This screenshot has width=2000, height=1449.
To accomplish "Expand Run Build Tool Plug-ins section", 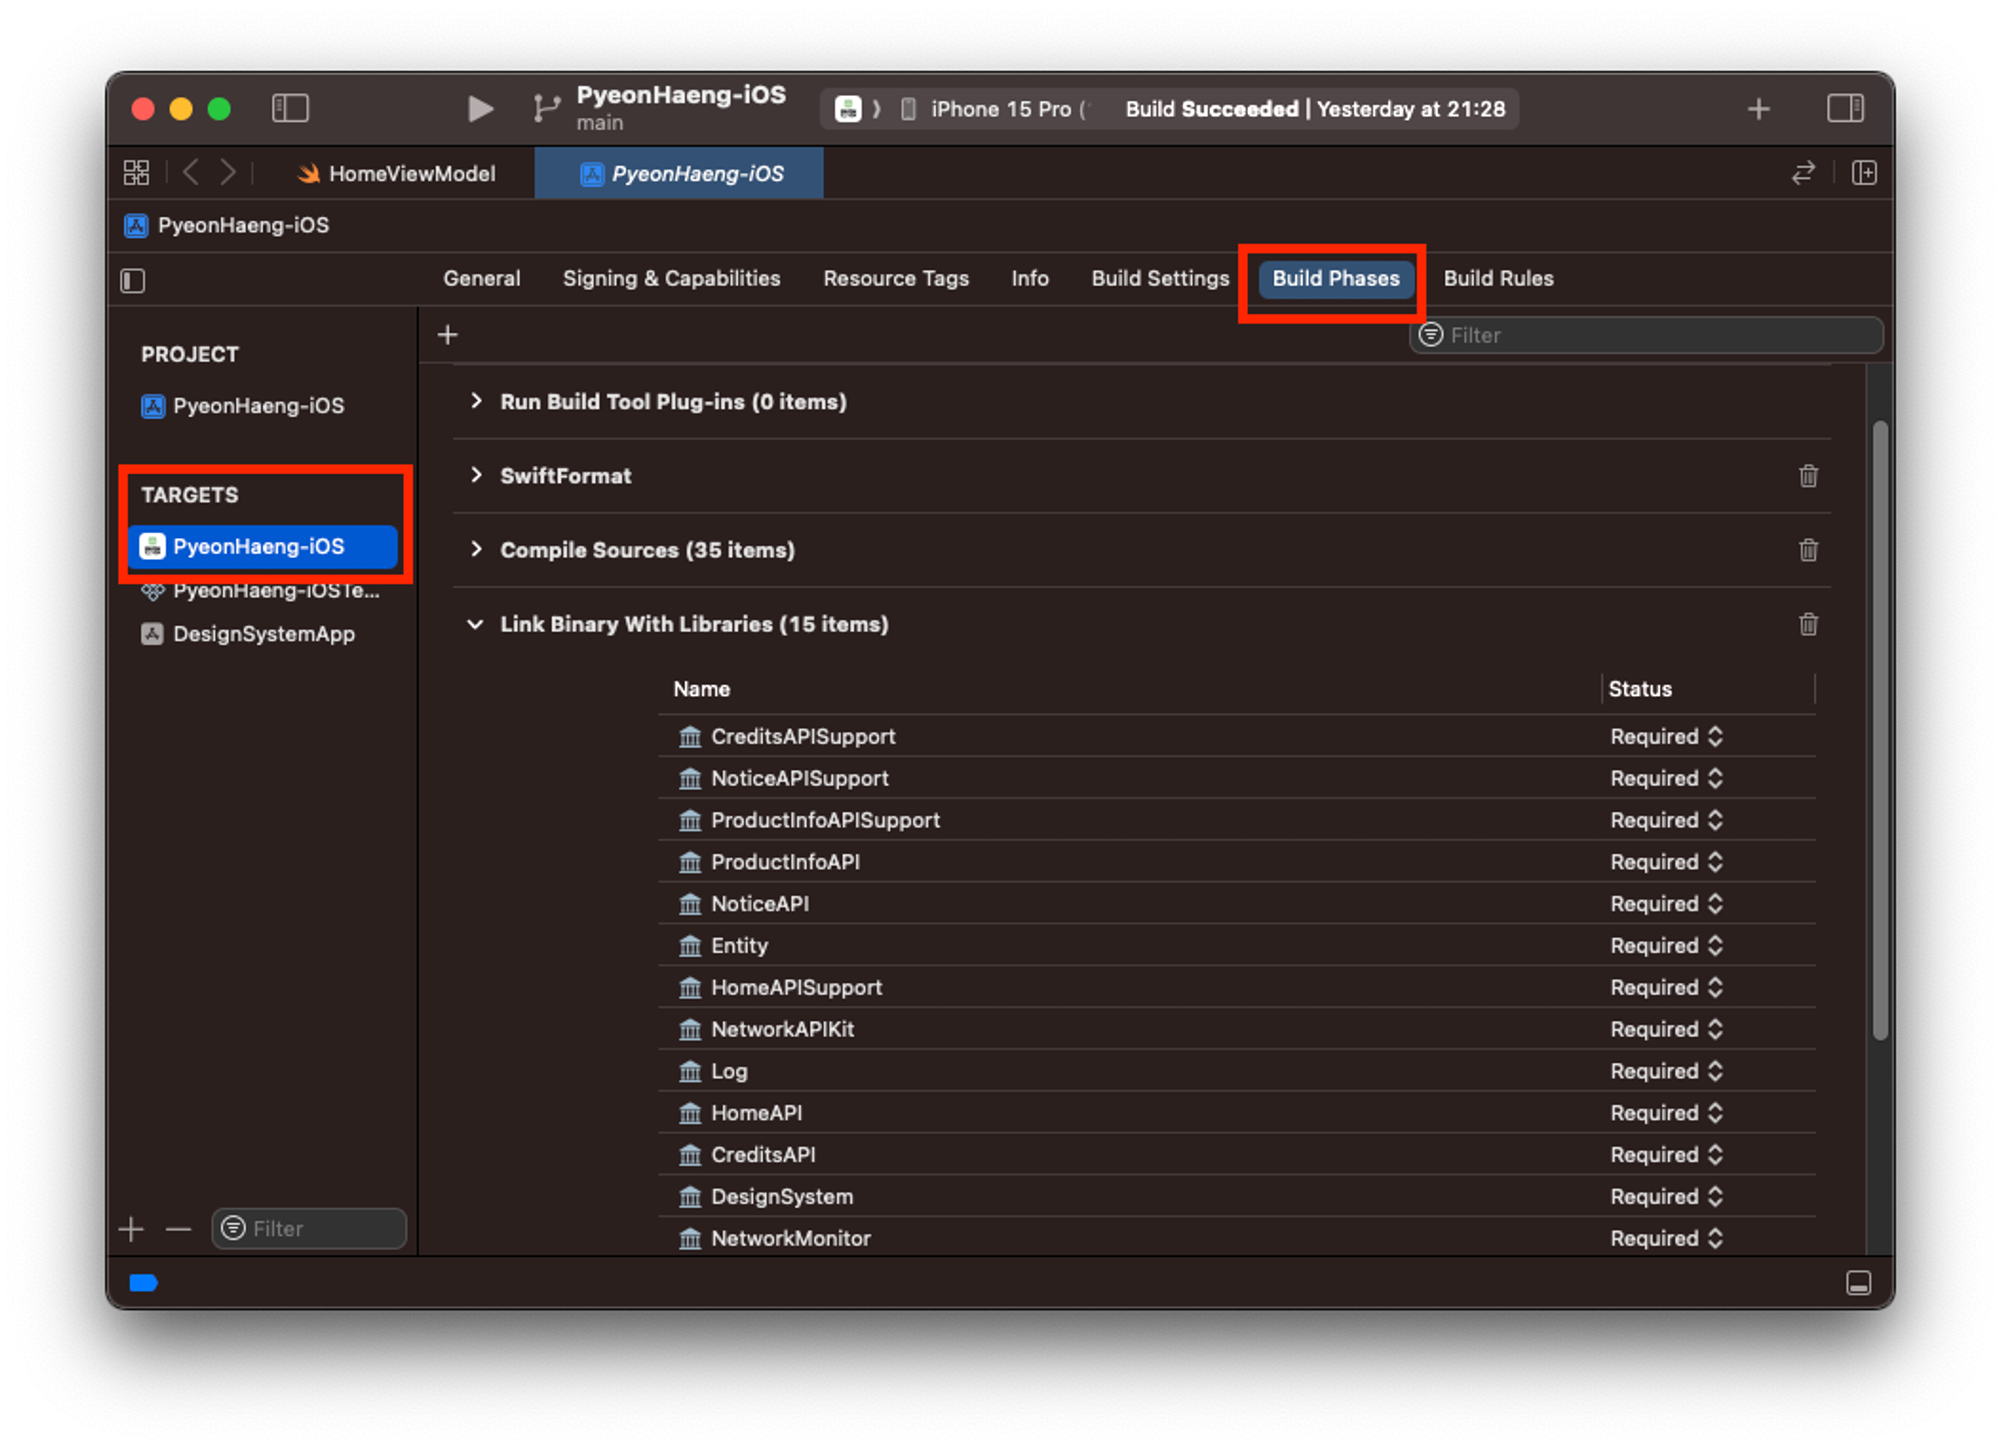I will coord(476,401).
